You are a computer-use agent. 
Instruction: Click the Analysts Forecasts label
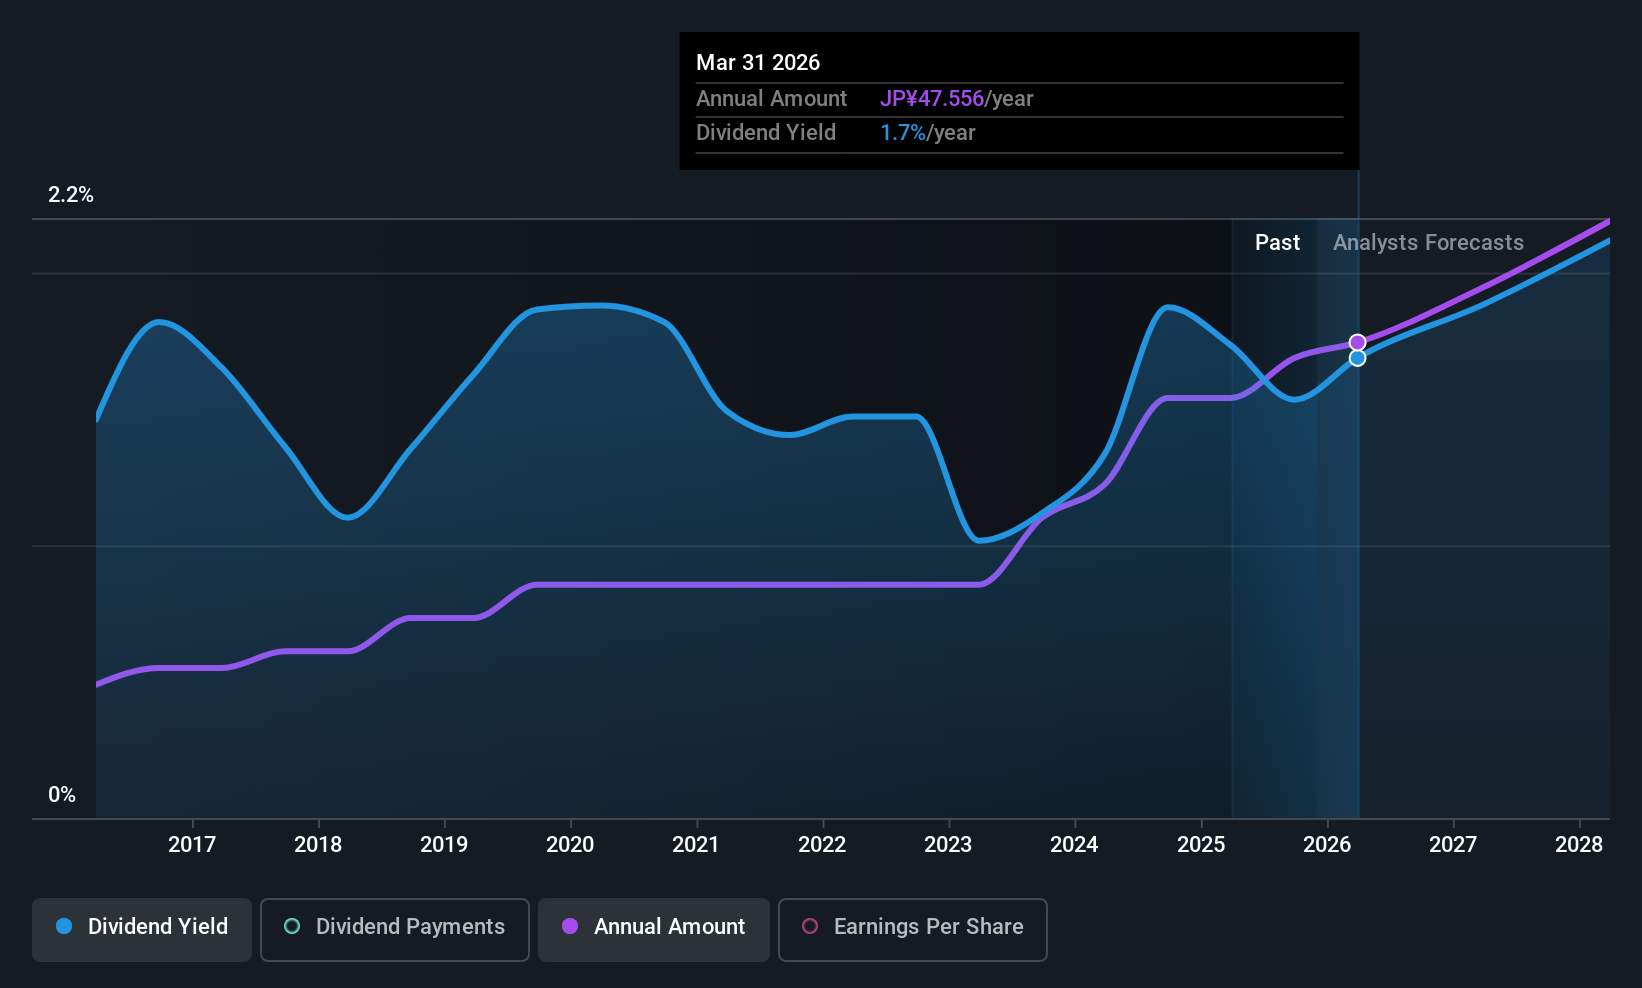click(x=1428, y=243)
